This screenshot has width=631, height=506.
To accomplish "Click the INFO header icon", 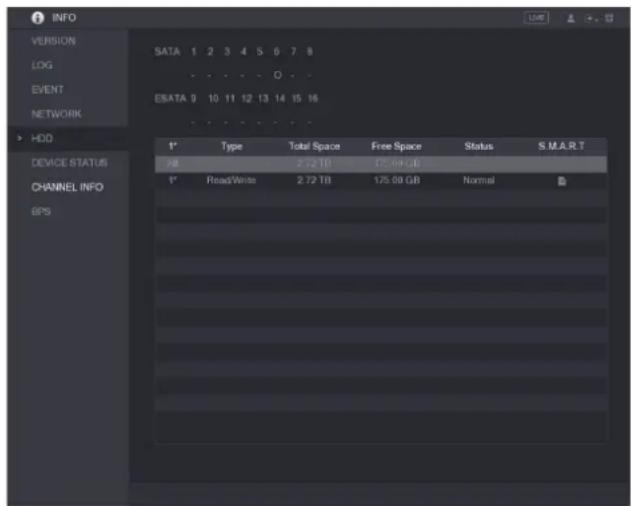I will tap(38, 18).
